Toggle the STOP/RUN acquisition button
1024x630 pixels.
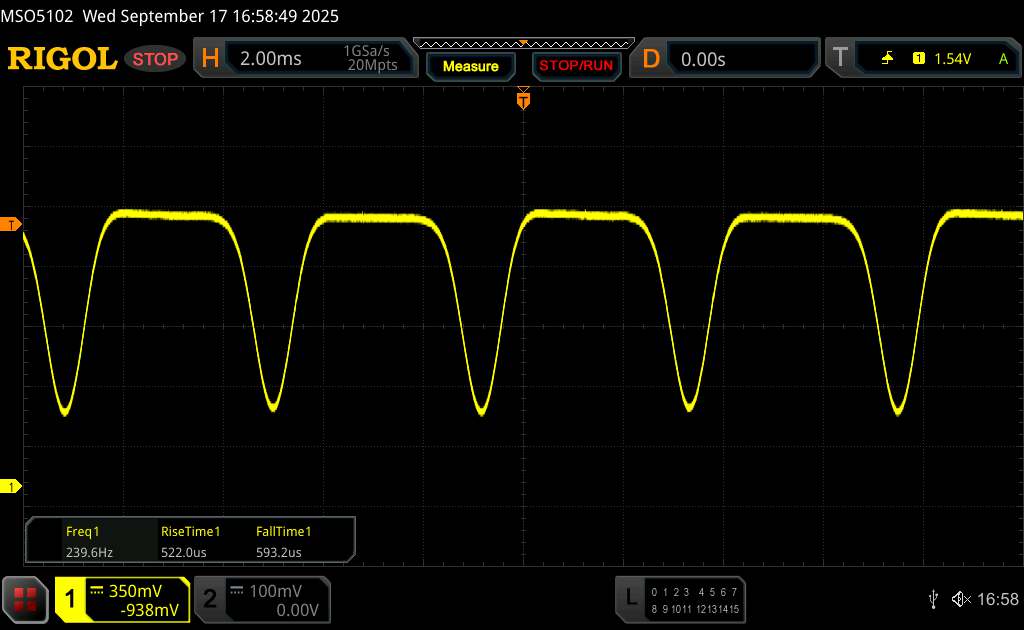[x=575, y=66]
